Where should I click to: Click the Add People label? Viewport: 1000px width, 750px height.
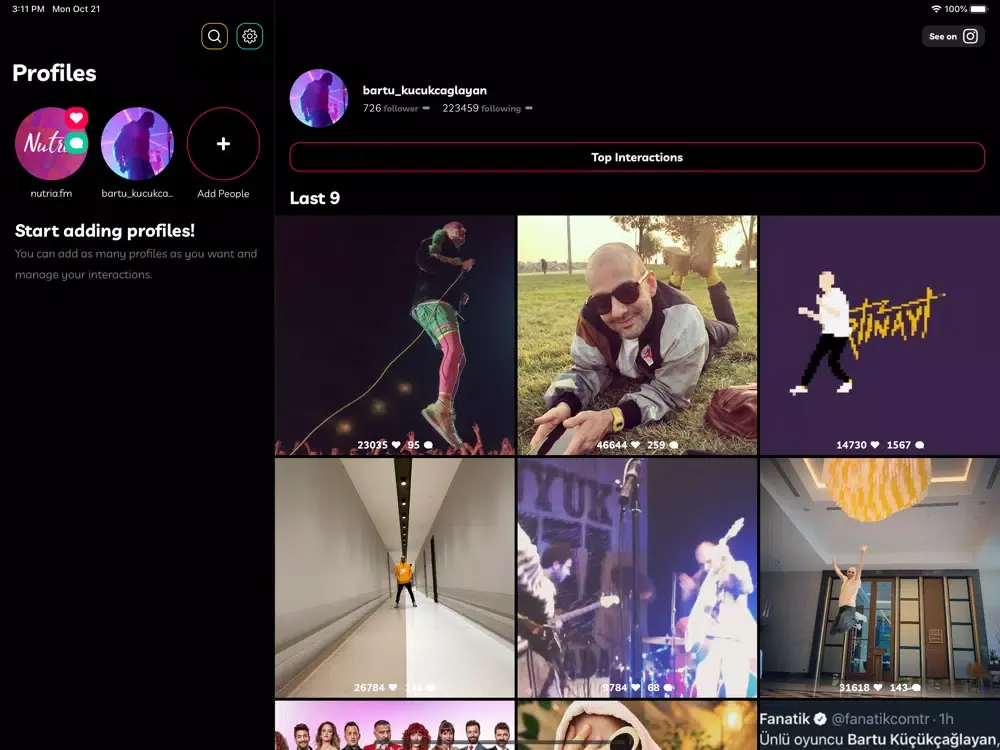[223, 194]
